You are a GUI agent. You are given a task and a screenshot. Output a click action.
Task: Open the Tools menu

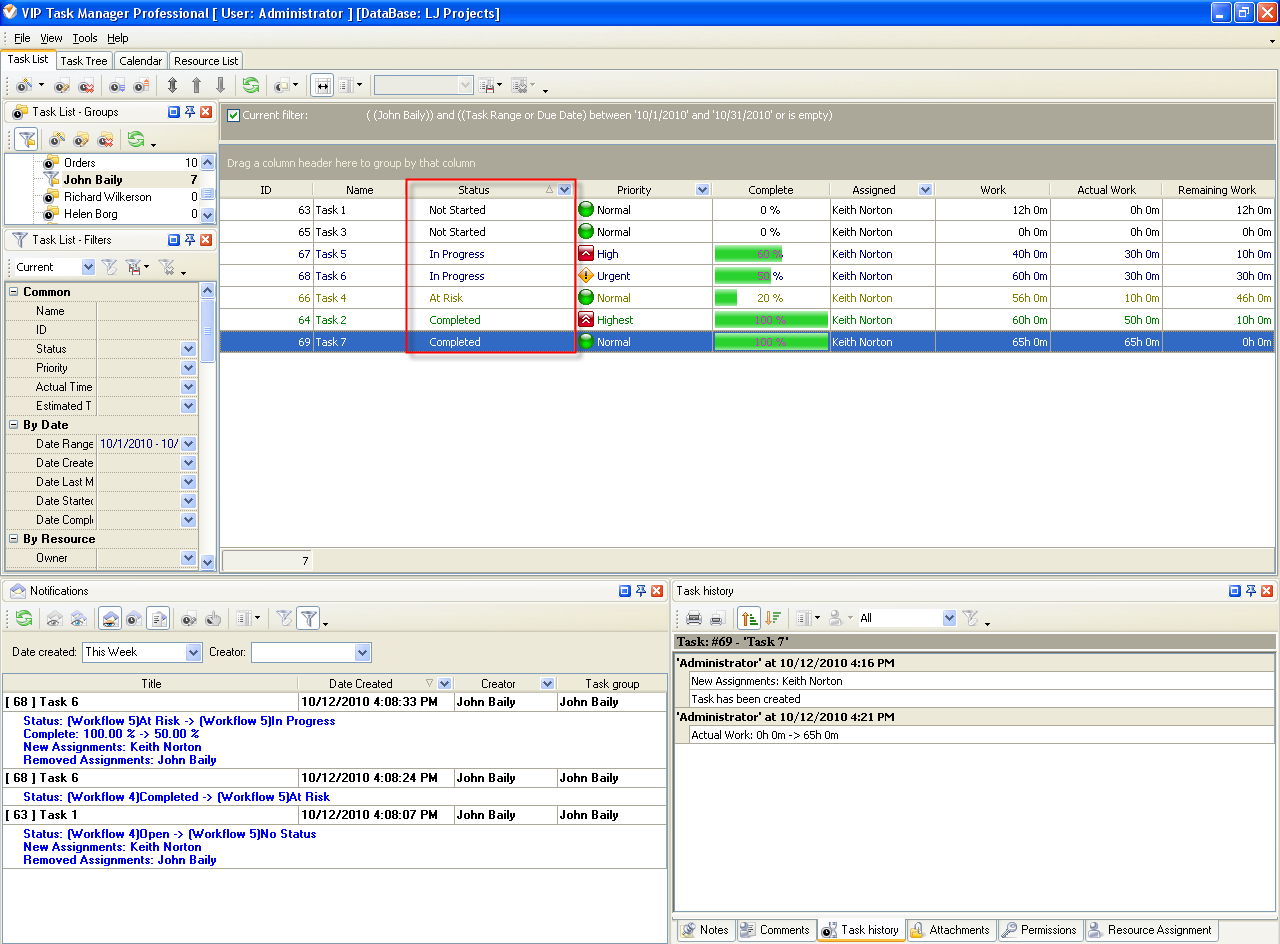pos(85,38)
